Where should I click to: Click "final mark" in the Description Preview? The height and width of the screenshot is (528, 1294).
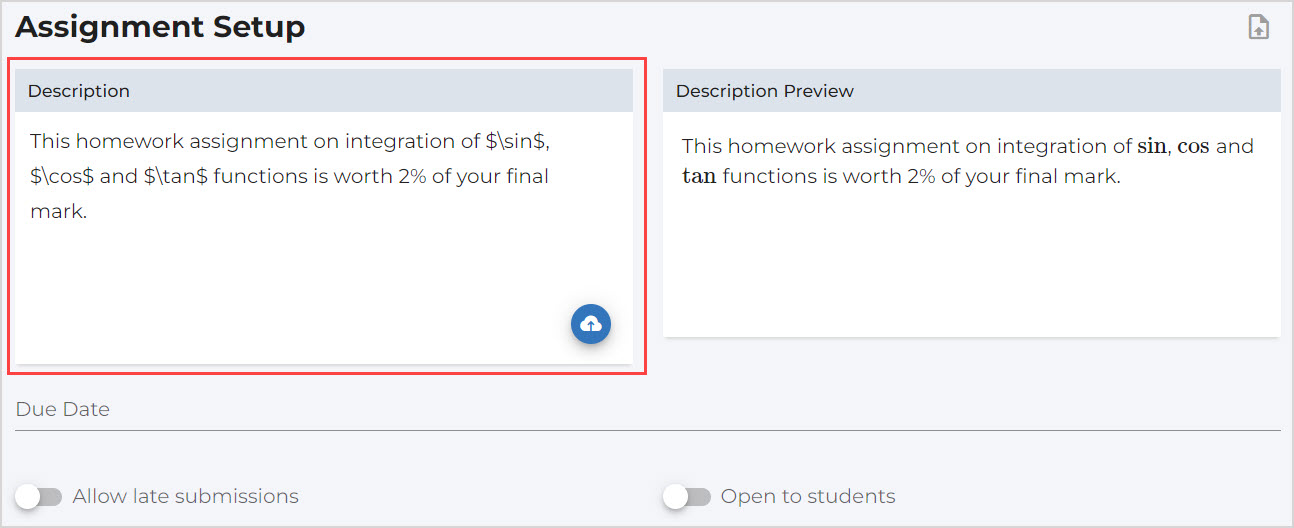click(x=1076, y=178)
